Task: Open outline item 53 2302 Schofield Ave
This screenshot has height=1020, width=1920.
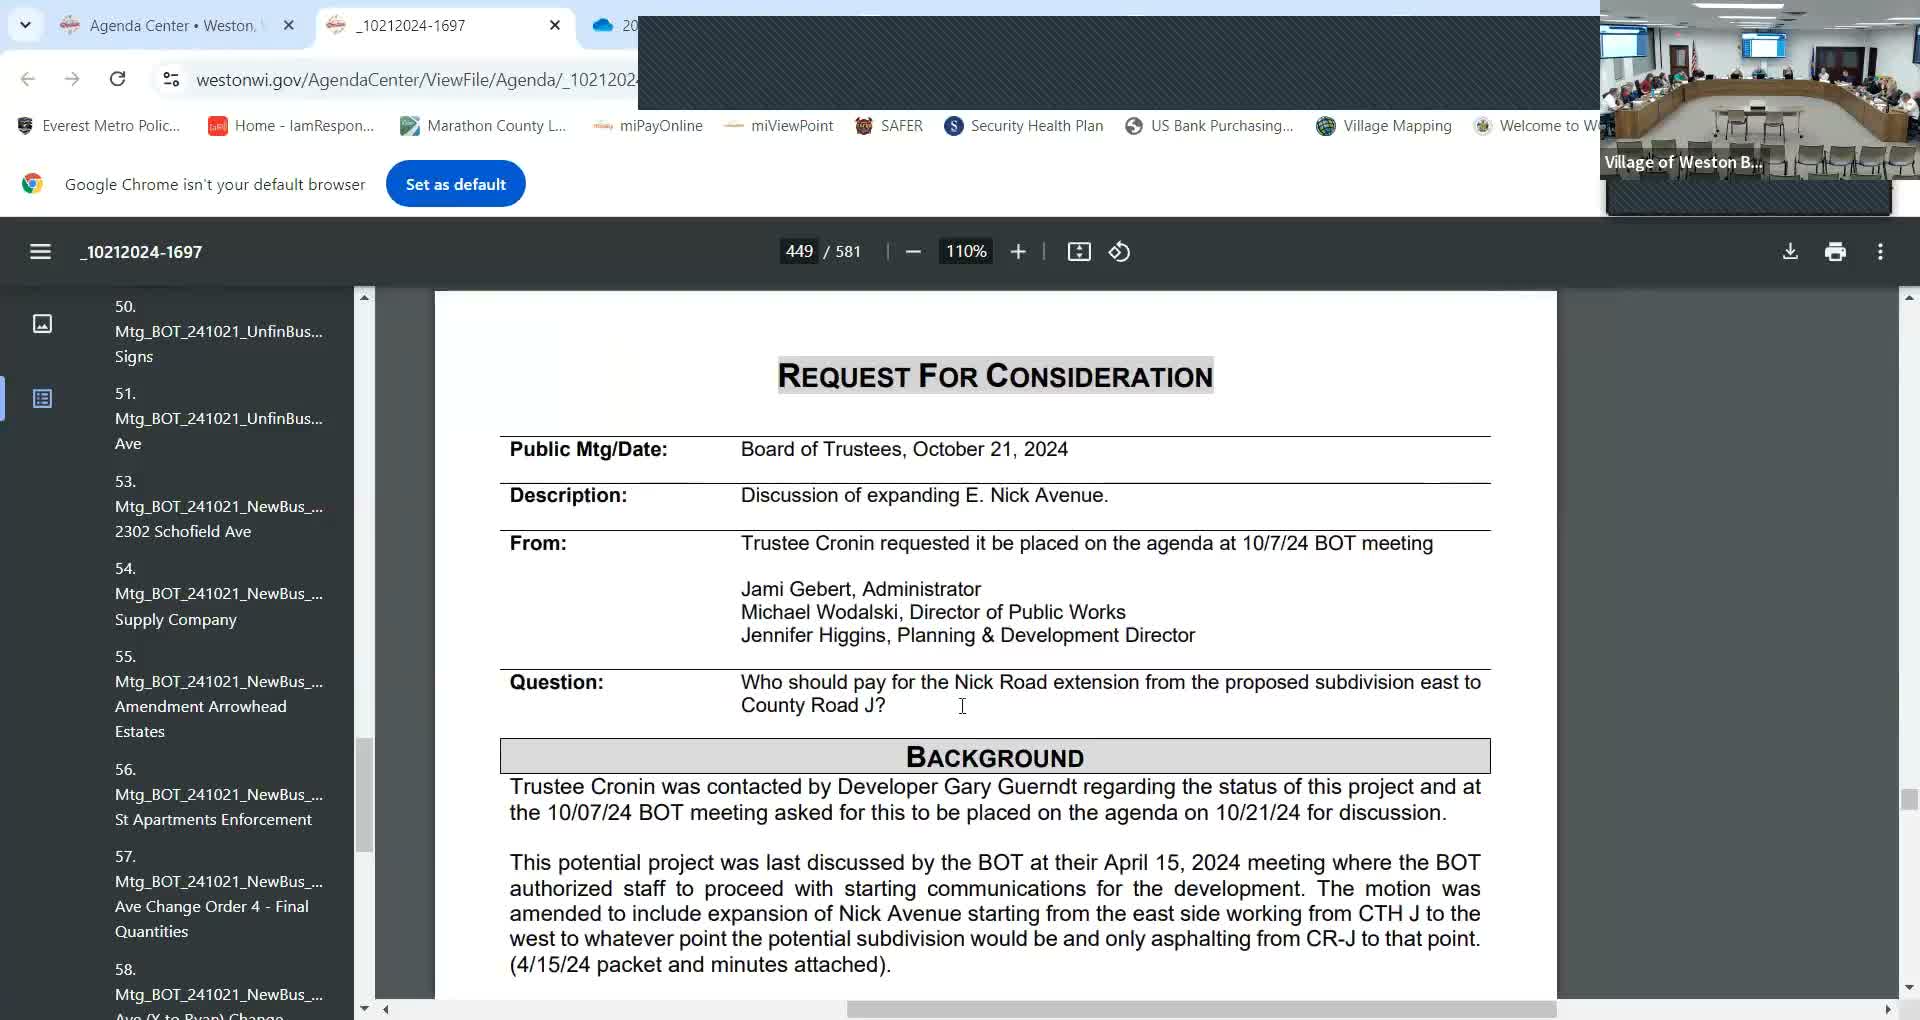Action: (219, 506)
